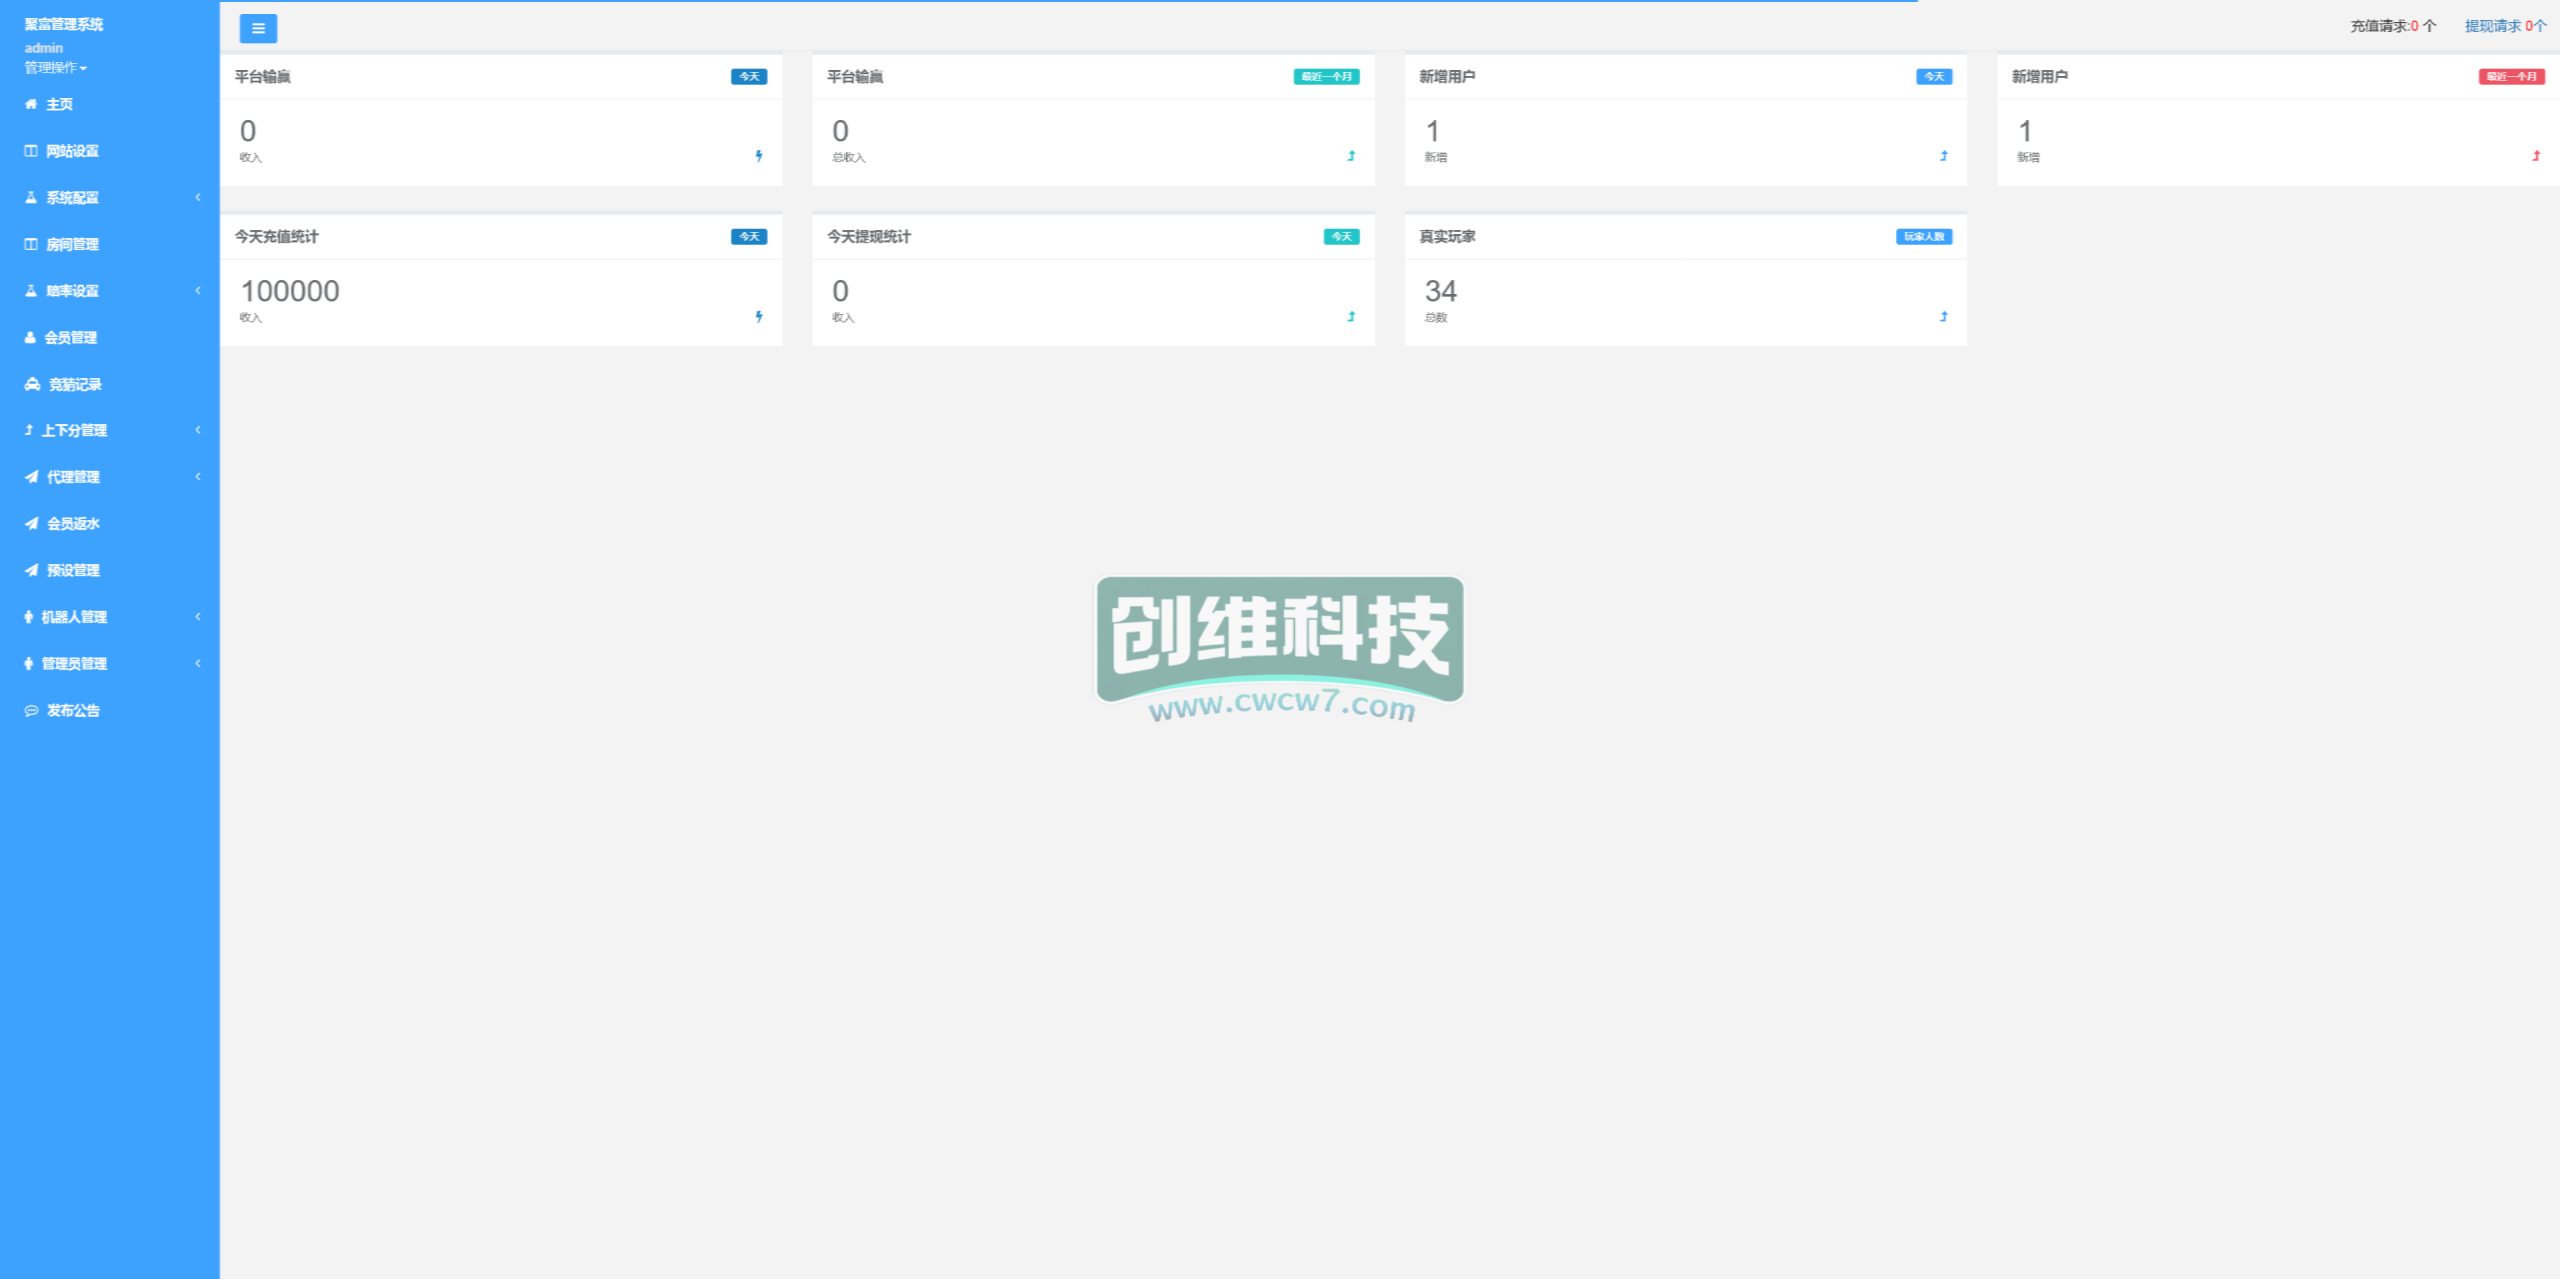Select the 34 real players count
Screen dimensions: 2560x1279
pos(1441,291)
